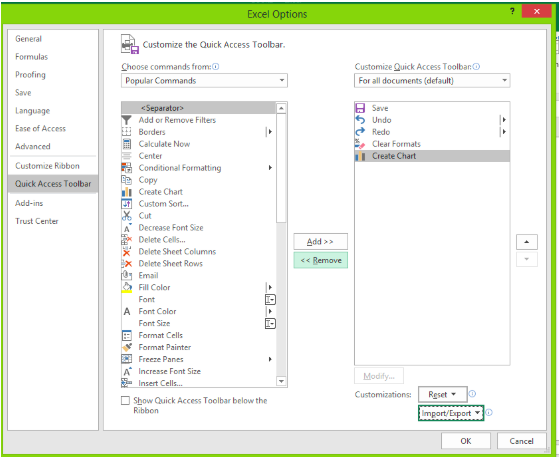This screenshot has height=458, width=559.
Task: Enable Show Quick Access Toolbar below the Ribbon
Action: click(125, 401)
